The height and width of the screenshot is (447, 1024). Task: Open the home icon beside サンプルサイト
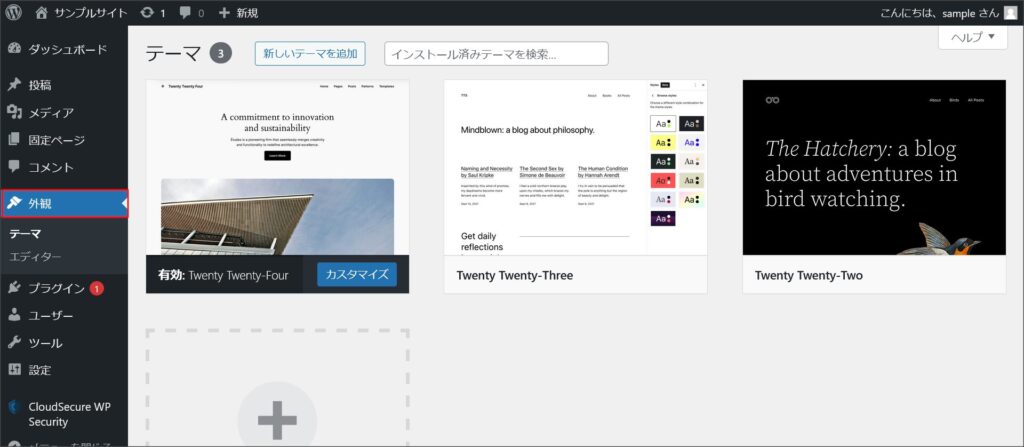pyautogui.click(x=42, y=12)
